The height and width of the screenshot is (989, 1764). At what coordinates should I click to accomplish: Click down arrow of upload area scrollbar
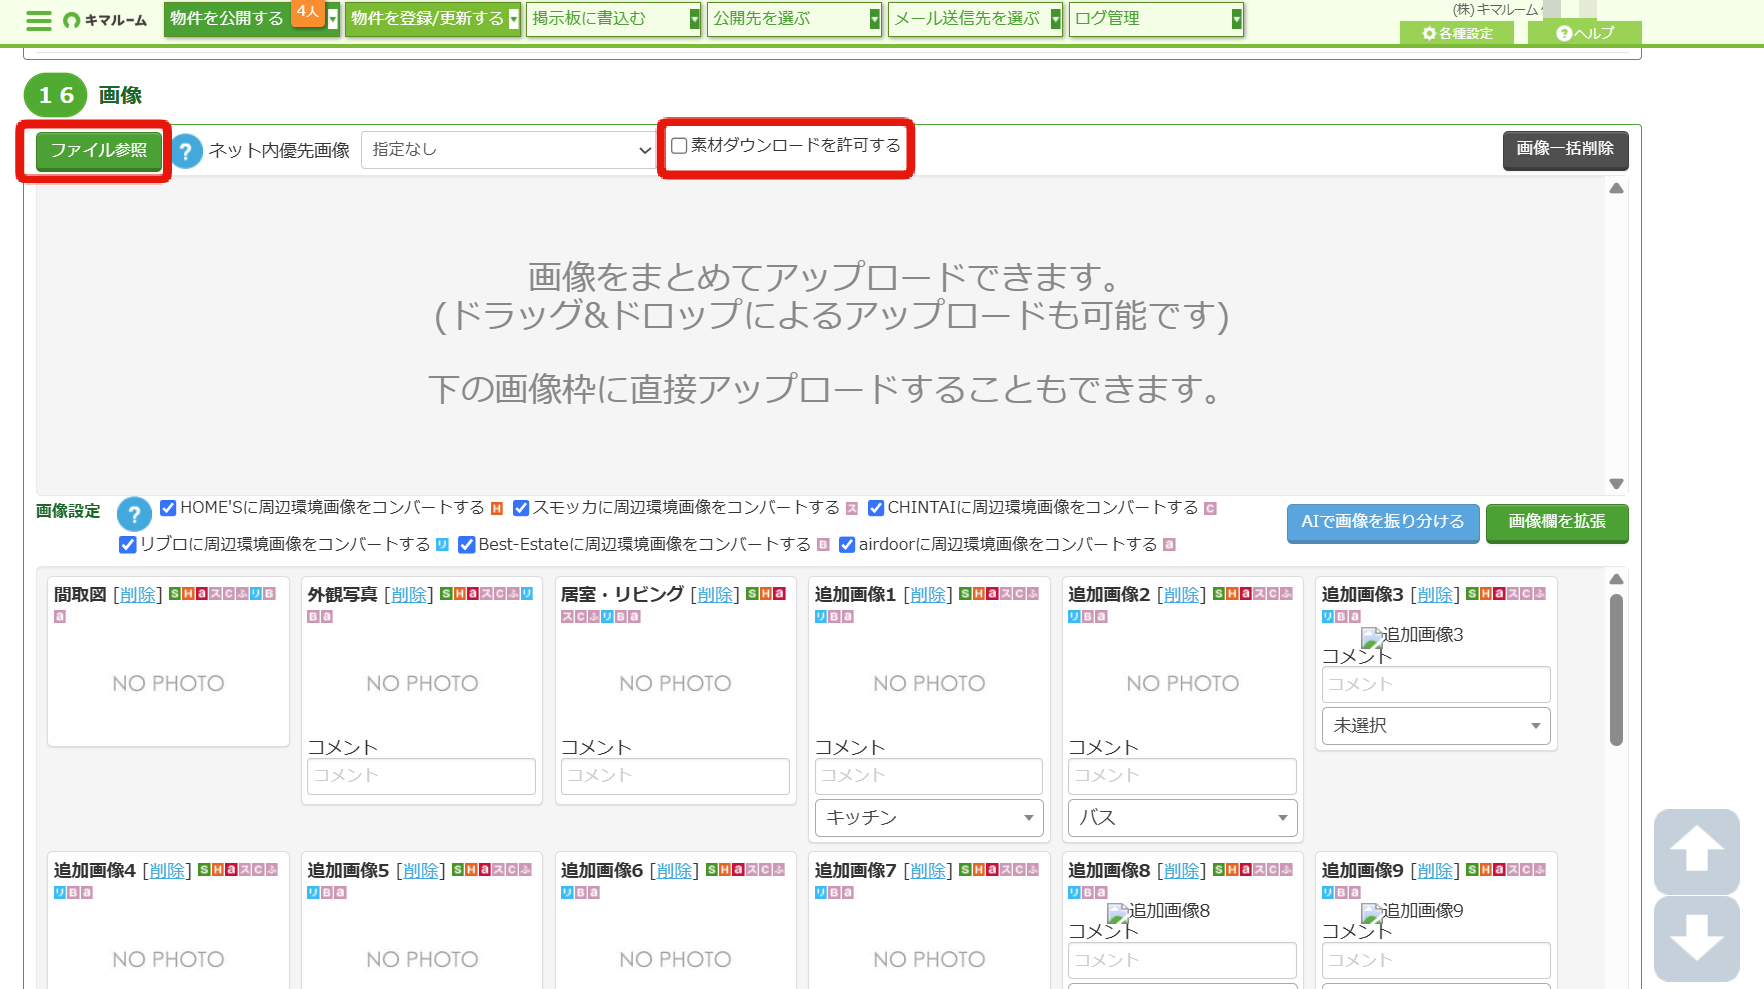click(x=1616, y=484)
